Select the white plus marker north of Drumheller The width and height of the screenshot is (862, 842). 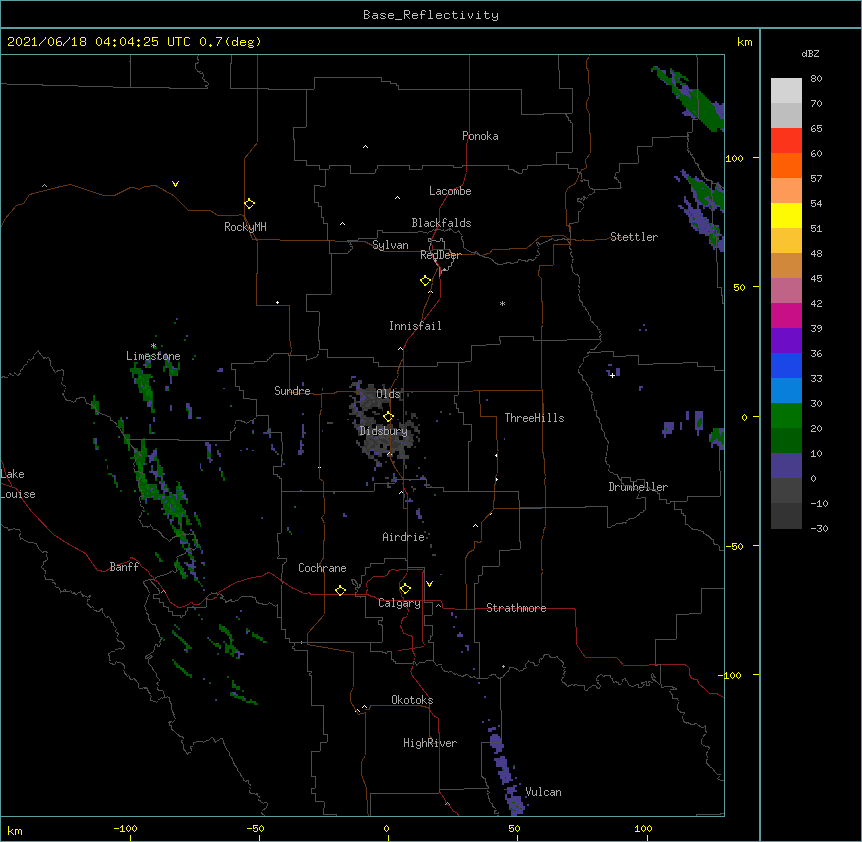[x=612, y=375]
